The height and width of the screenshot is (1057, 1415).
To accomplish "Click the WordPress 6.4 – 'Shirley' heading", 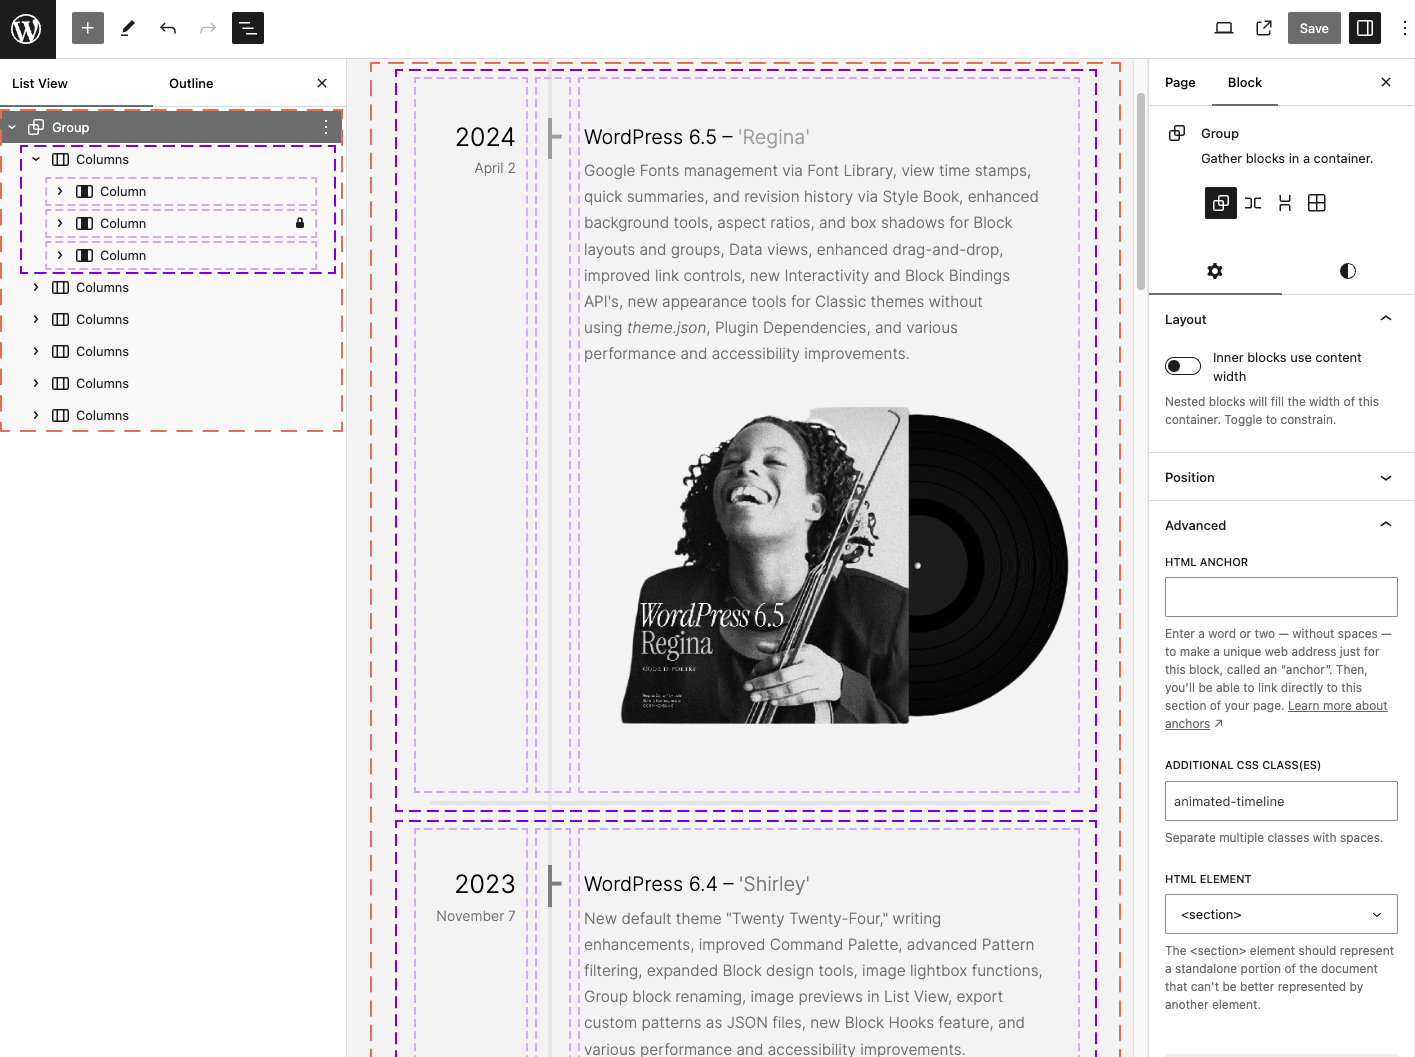I will [697, 884].
